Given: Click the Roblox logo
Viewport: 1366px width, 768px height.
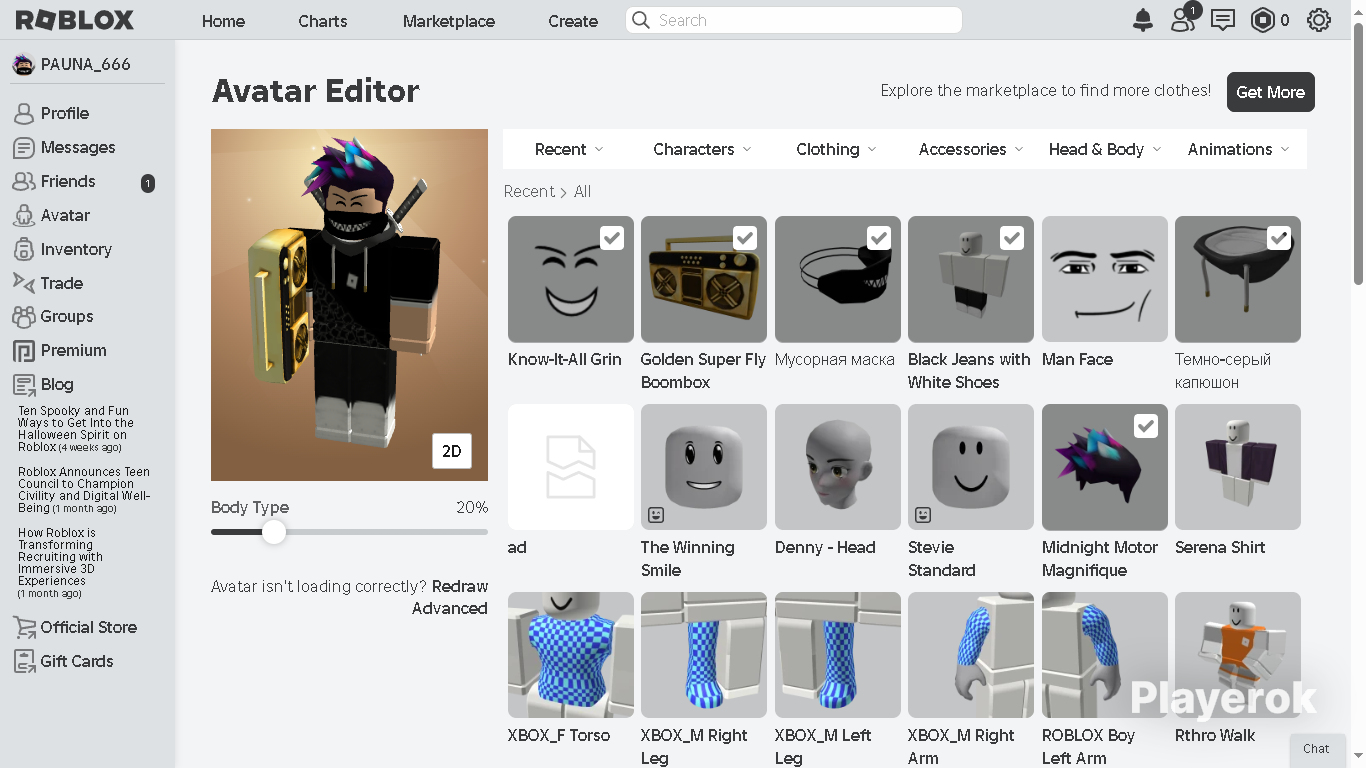Looking at the screenshot, I should click(x=75, y=20).
